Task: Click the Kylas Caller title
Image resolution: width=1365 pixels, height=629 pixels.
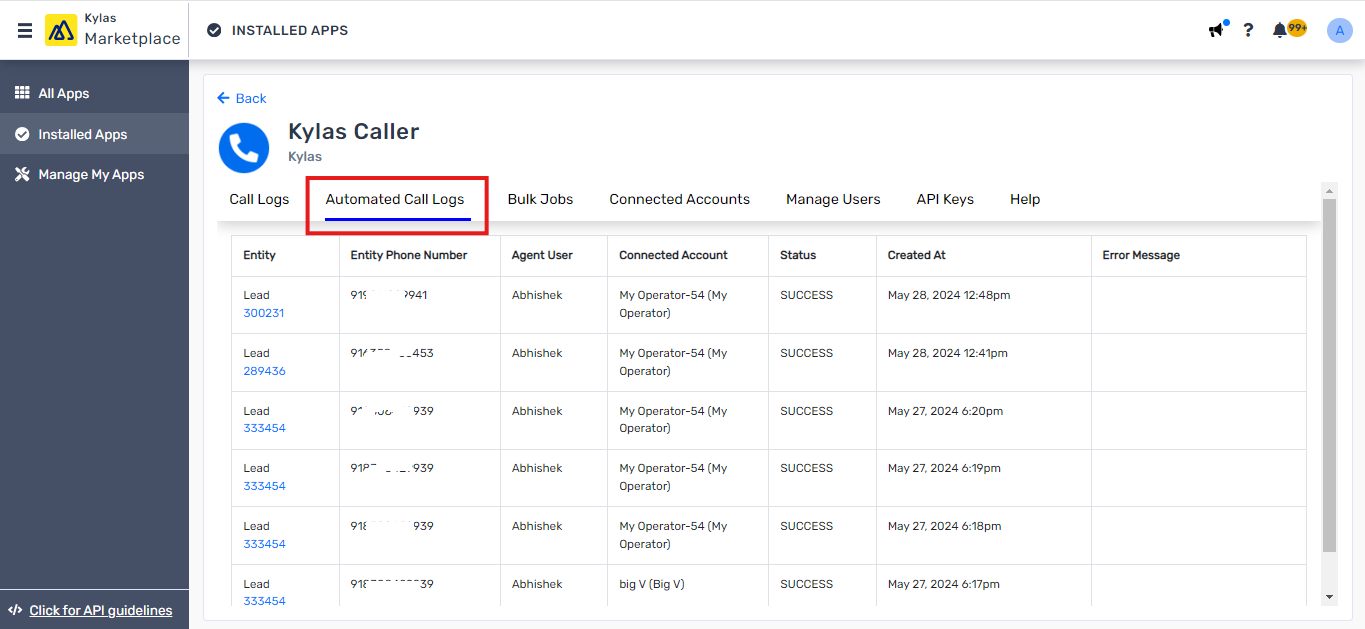Action: [353, 131]
